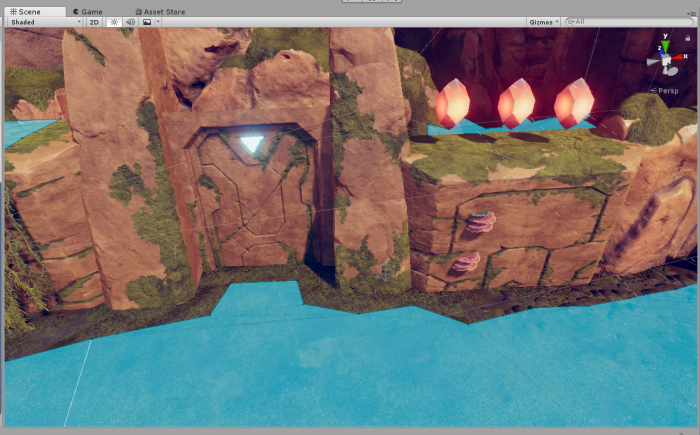Select the Scene tab
Image resolution: width=700 pixels, height=435 pixels.
click(30, 11)
